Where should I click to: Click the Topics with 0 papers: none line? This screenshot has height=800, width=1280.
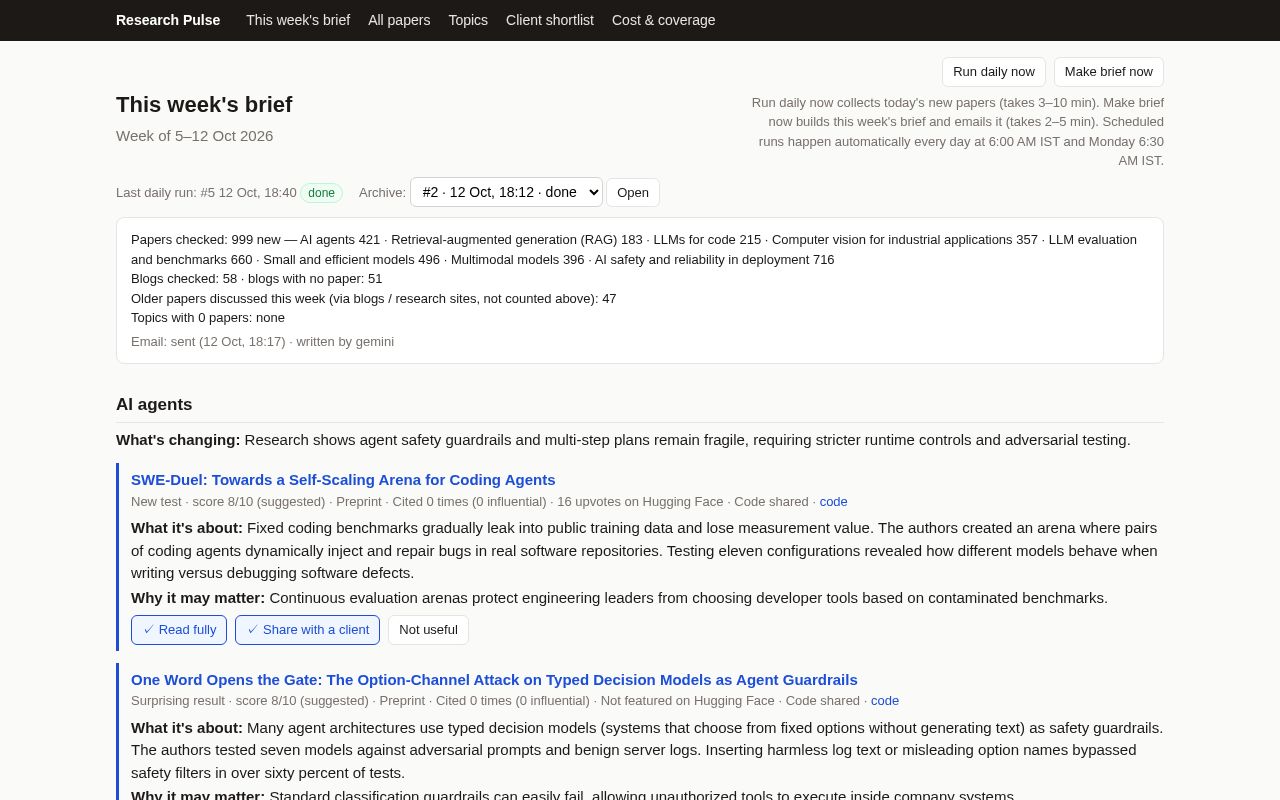[x=208, y=318]
